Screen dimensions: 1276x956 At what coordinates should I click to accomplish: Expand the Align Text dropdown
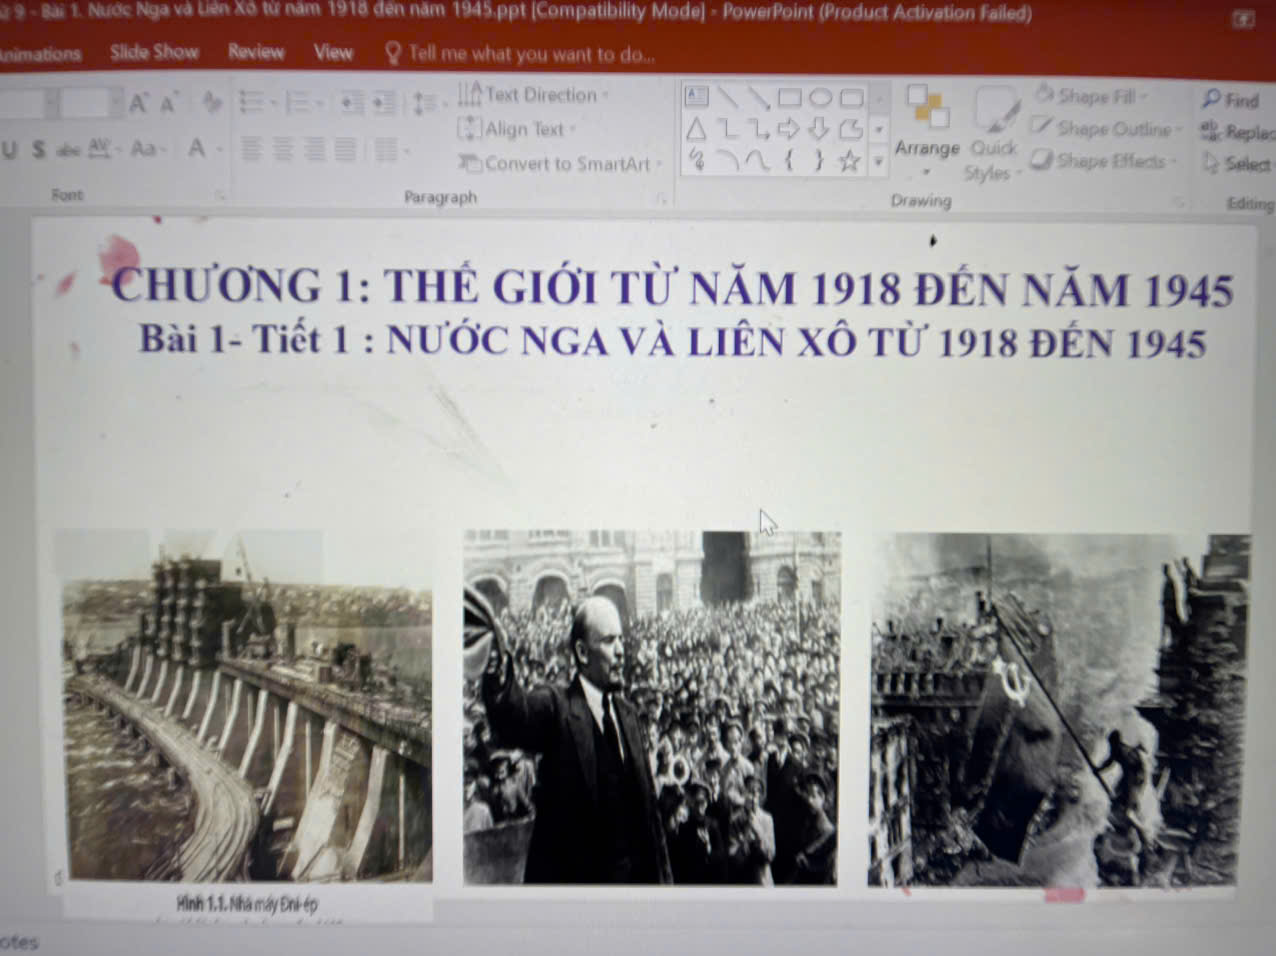pyautogui.click(x=517, y=129)
